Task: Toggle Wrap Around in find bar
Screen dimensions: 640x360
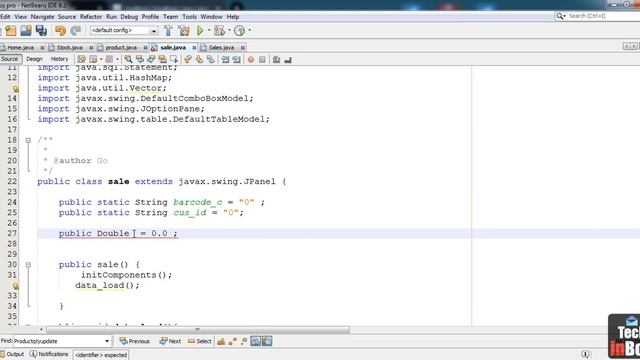Action: (267, 341)
